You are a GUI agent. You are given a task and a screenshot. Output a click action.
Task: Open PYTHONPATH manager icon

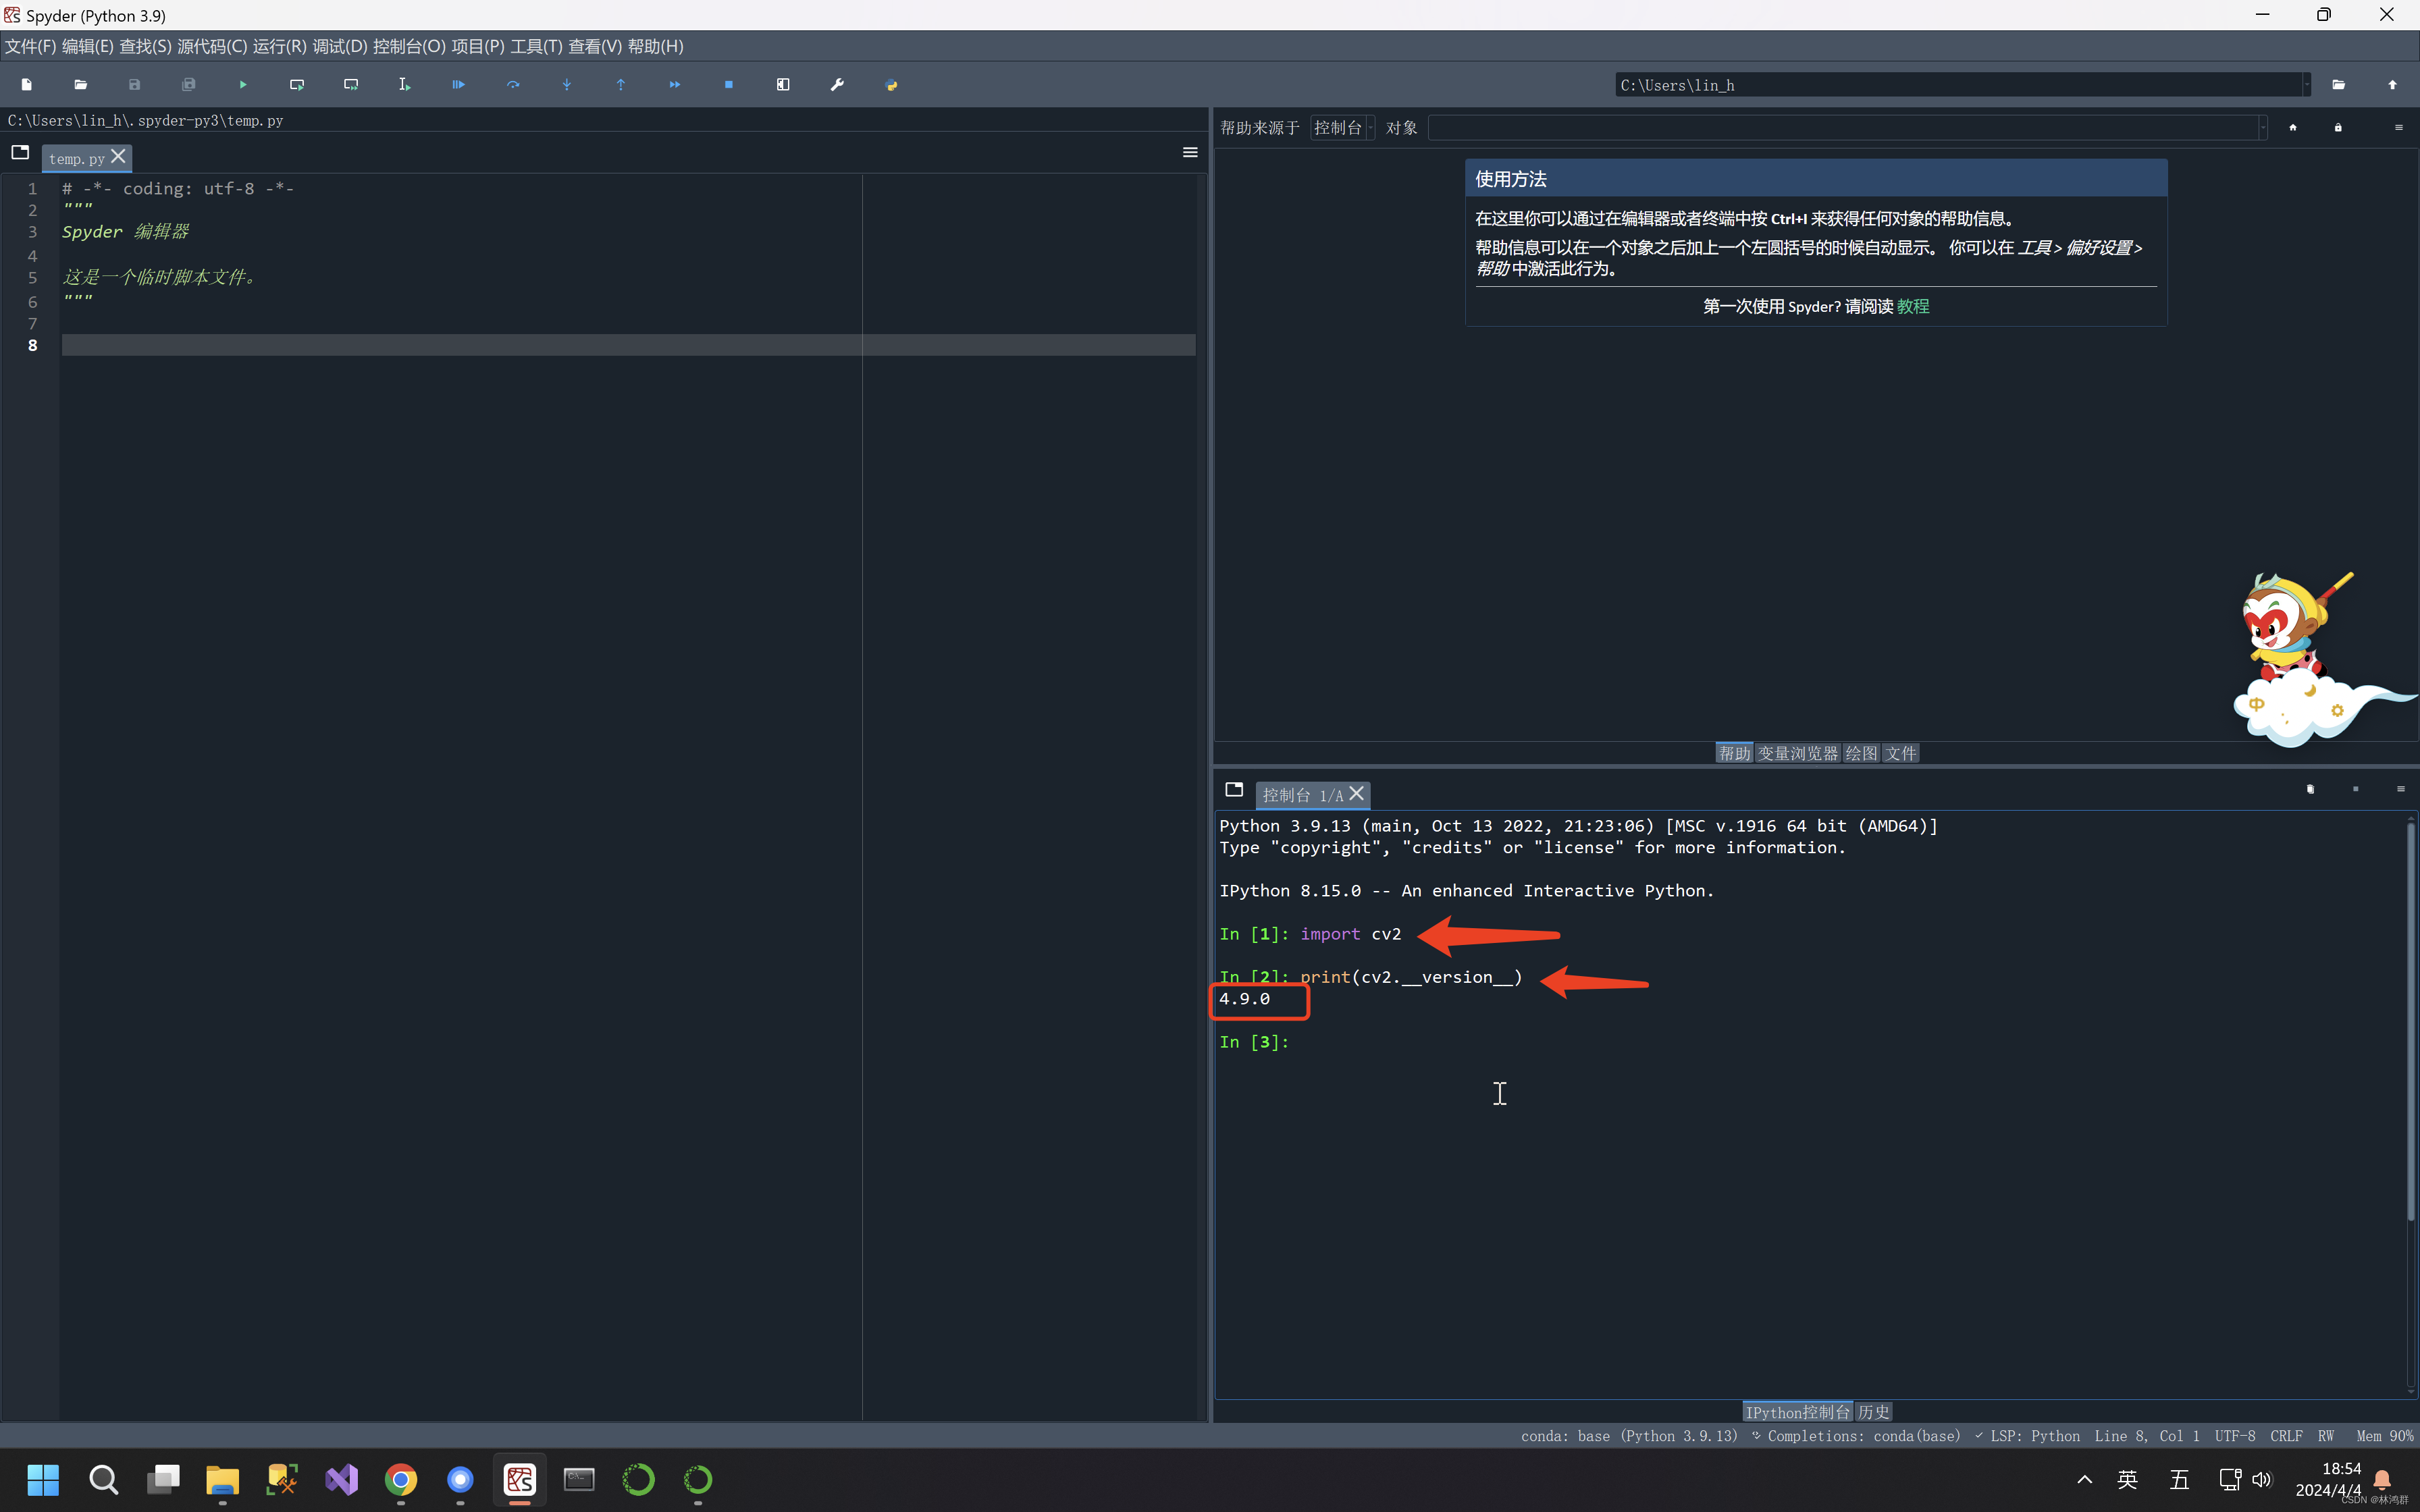pyautogui.click(x=891, y=85)
